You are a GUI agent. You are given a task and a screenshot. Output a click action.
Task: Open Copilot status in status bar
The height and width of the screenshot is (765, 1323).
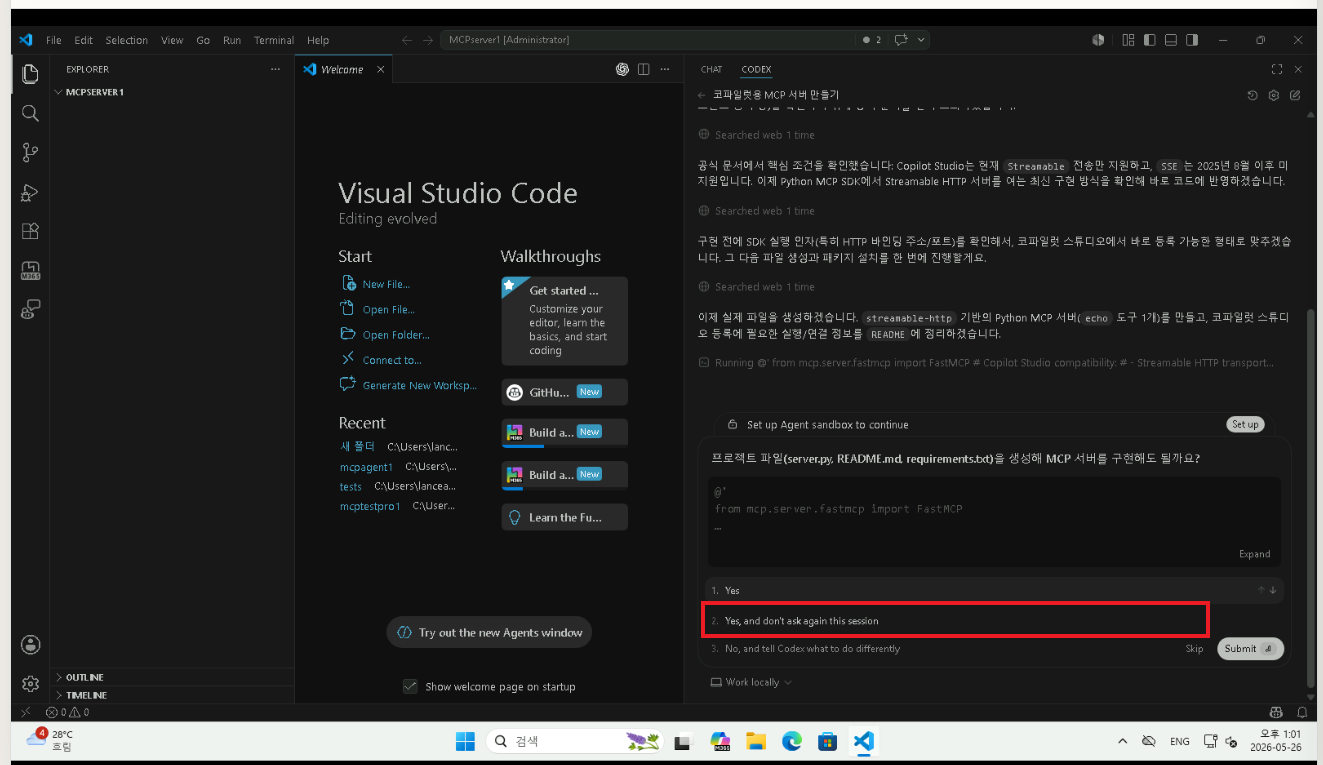(1276, 712)
